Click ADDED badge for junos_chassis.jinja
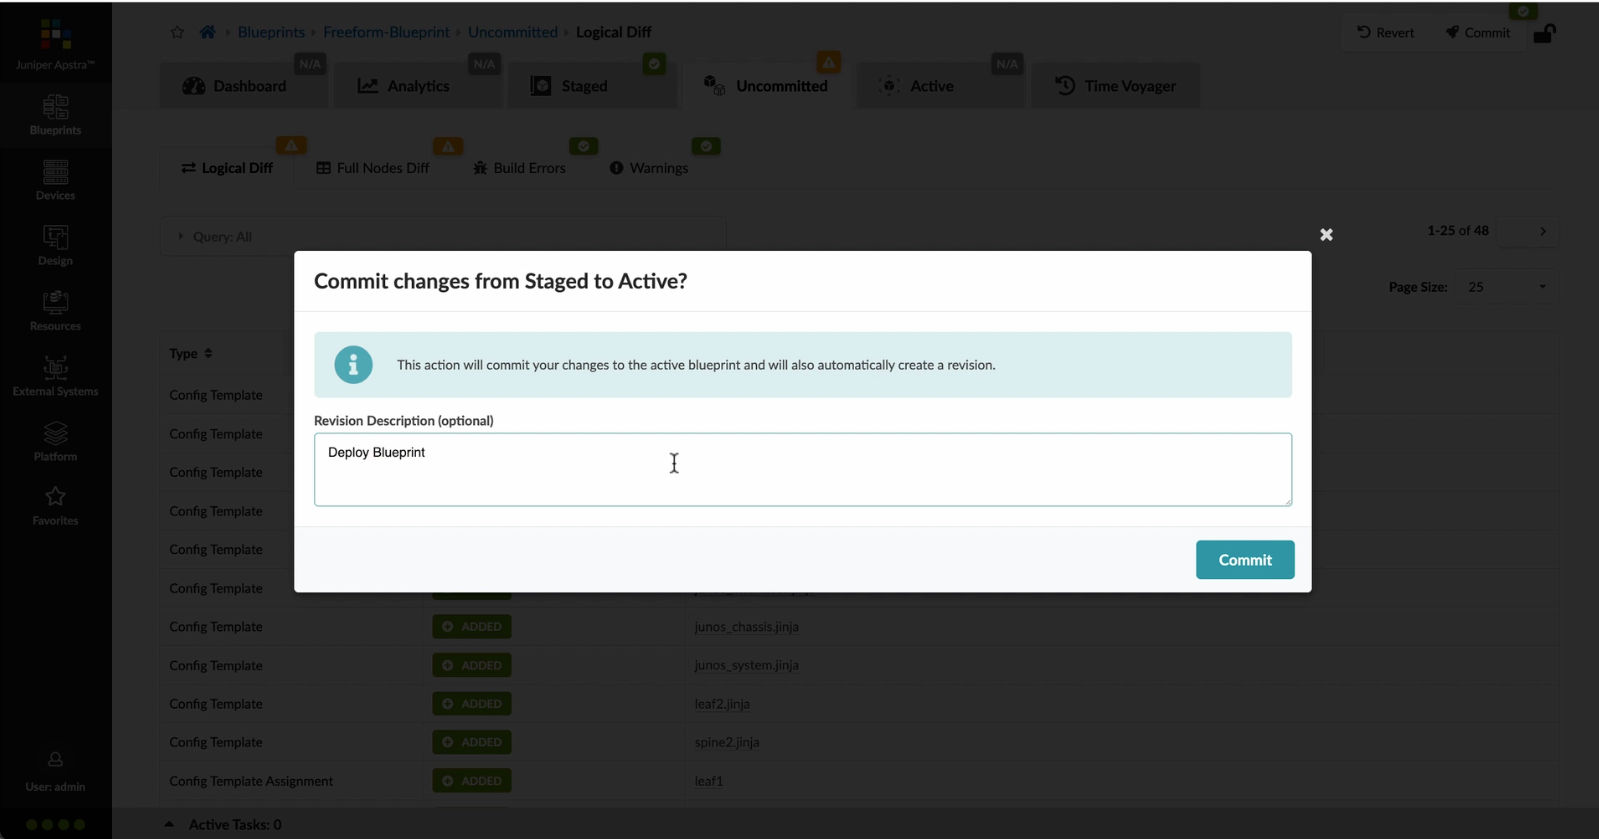Screen dimensions: 1599x839 [472, 627]
